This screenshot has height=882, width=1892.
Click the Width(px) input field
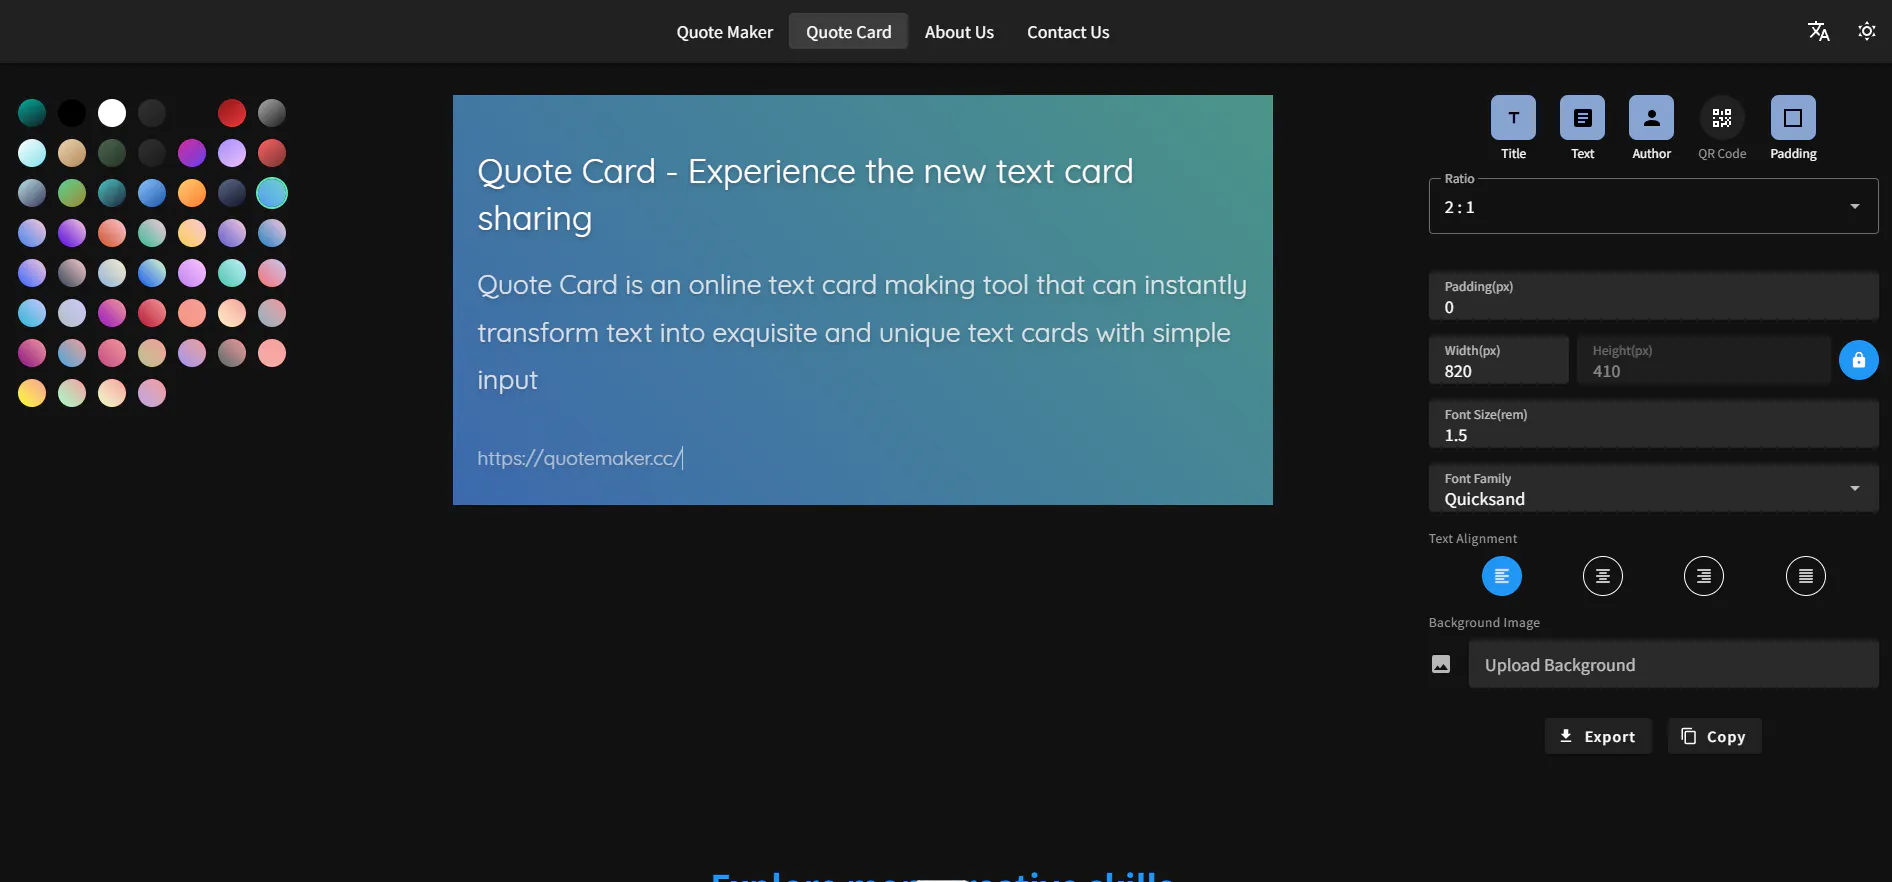(1498, 360)
